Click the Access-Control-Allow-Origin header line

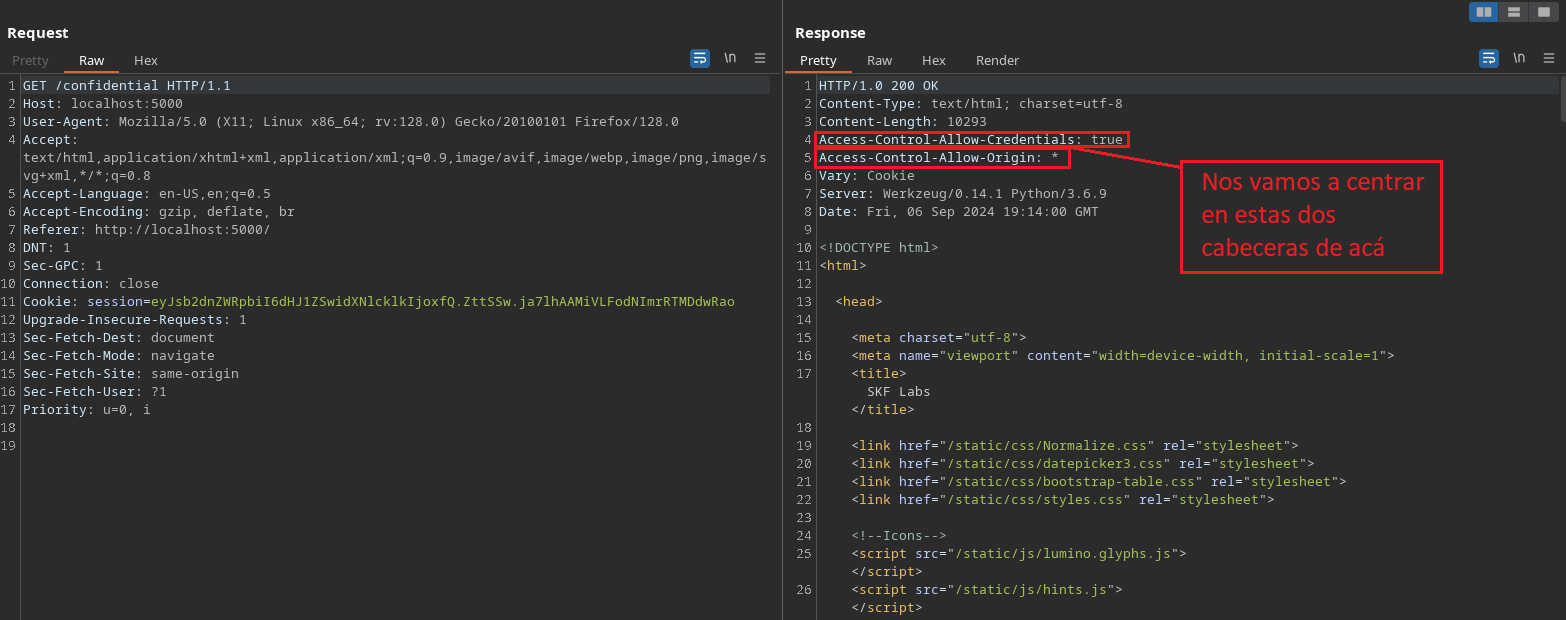(937, 158)
